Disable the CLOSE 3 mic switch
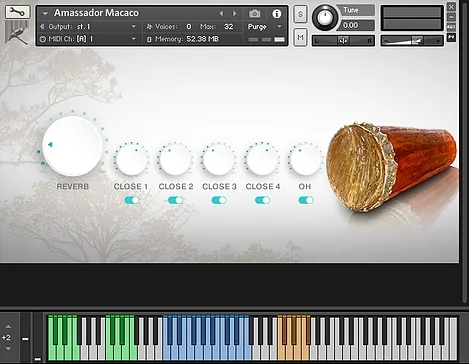Screen dimensions: 469x364 tap(219, 200)
